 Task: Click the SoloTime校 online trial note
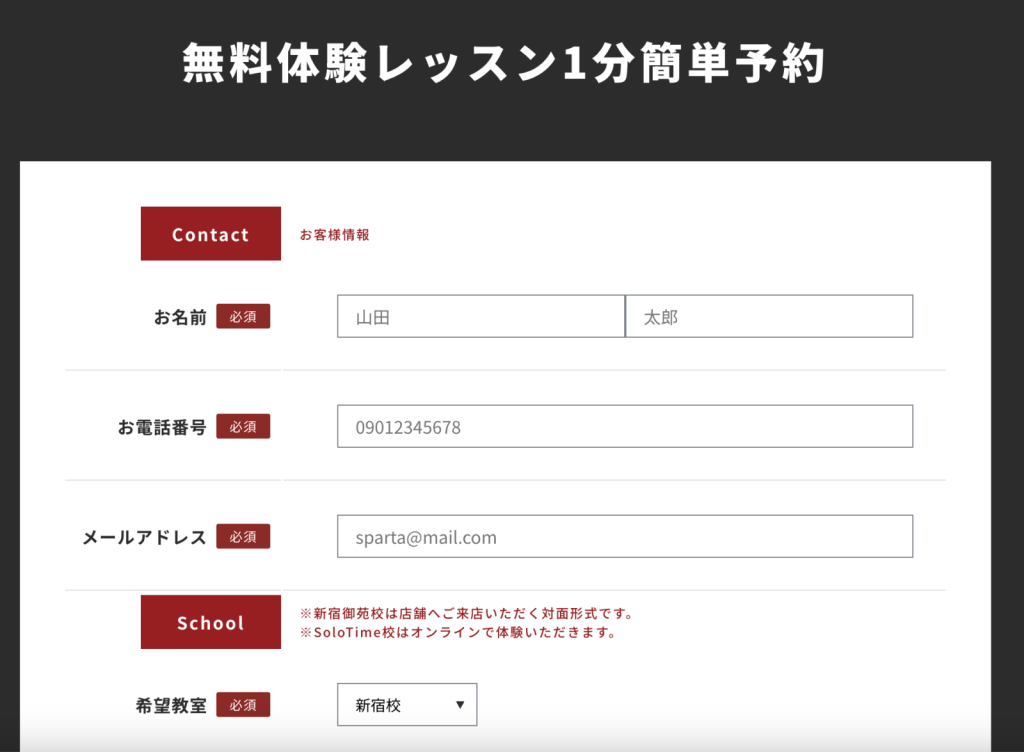pos(457,633)
